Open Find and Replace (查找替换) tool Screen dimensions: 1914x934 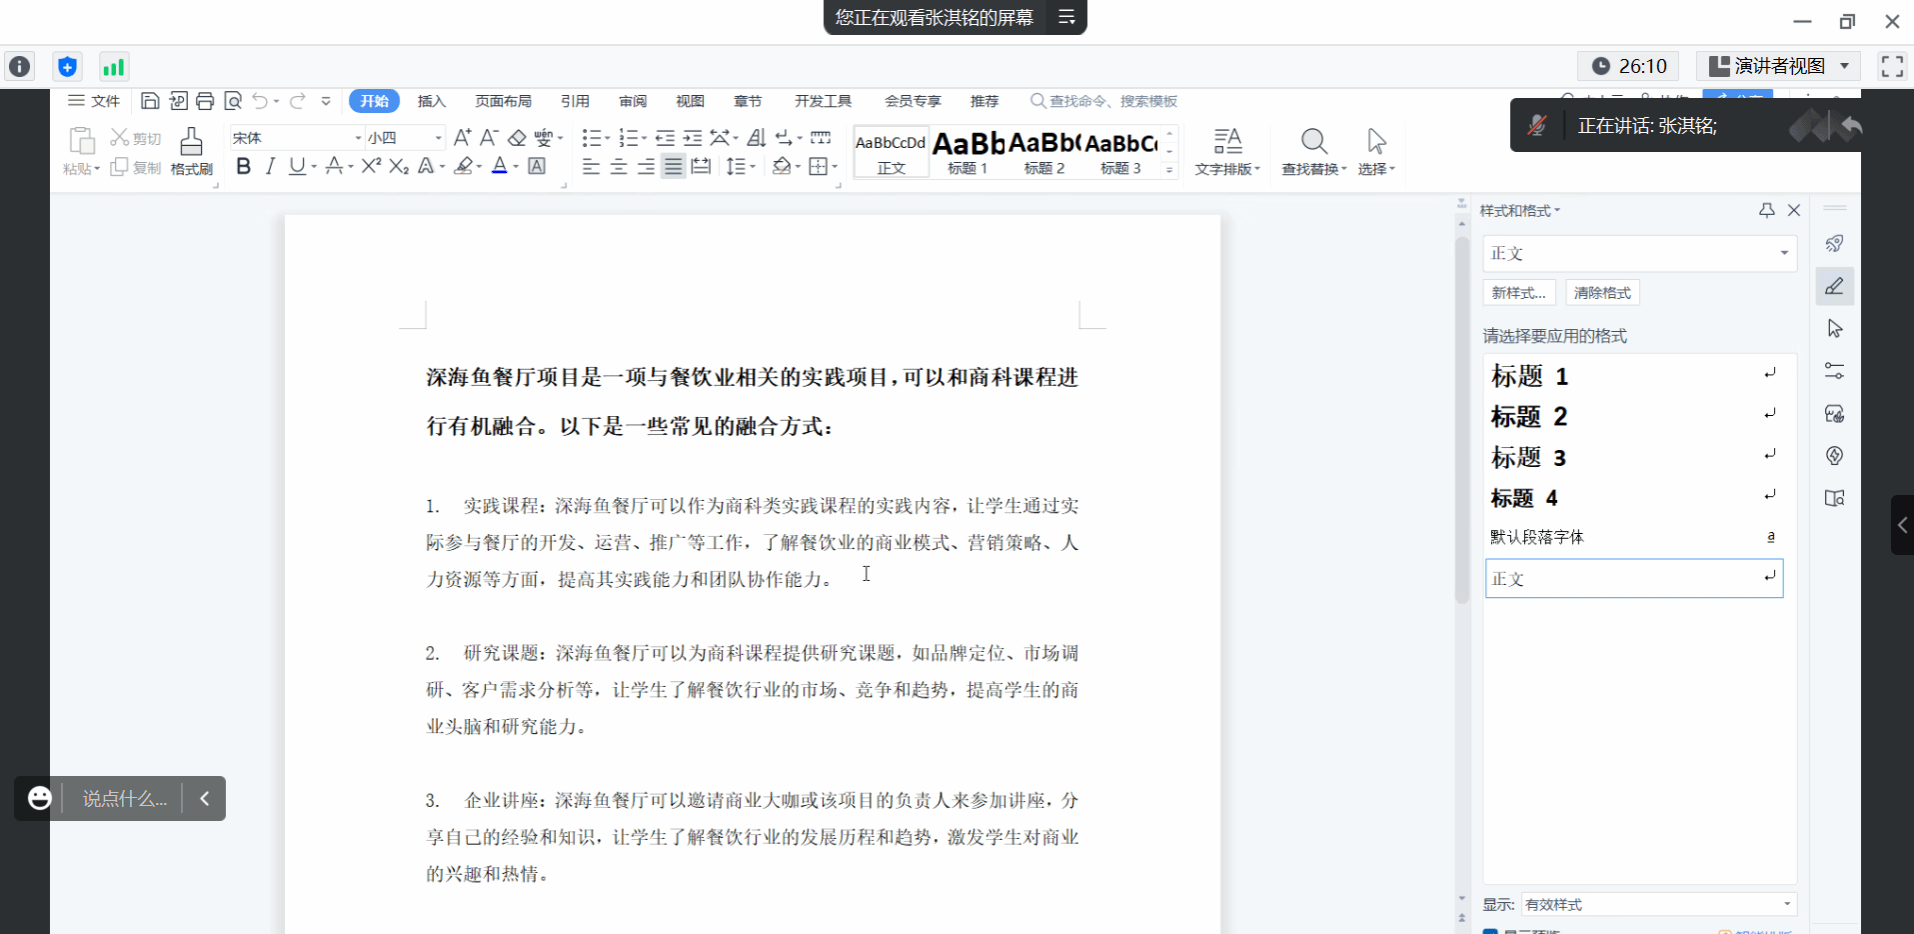(x=1314, y=151)
